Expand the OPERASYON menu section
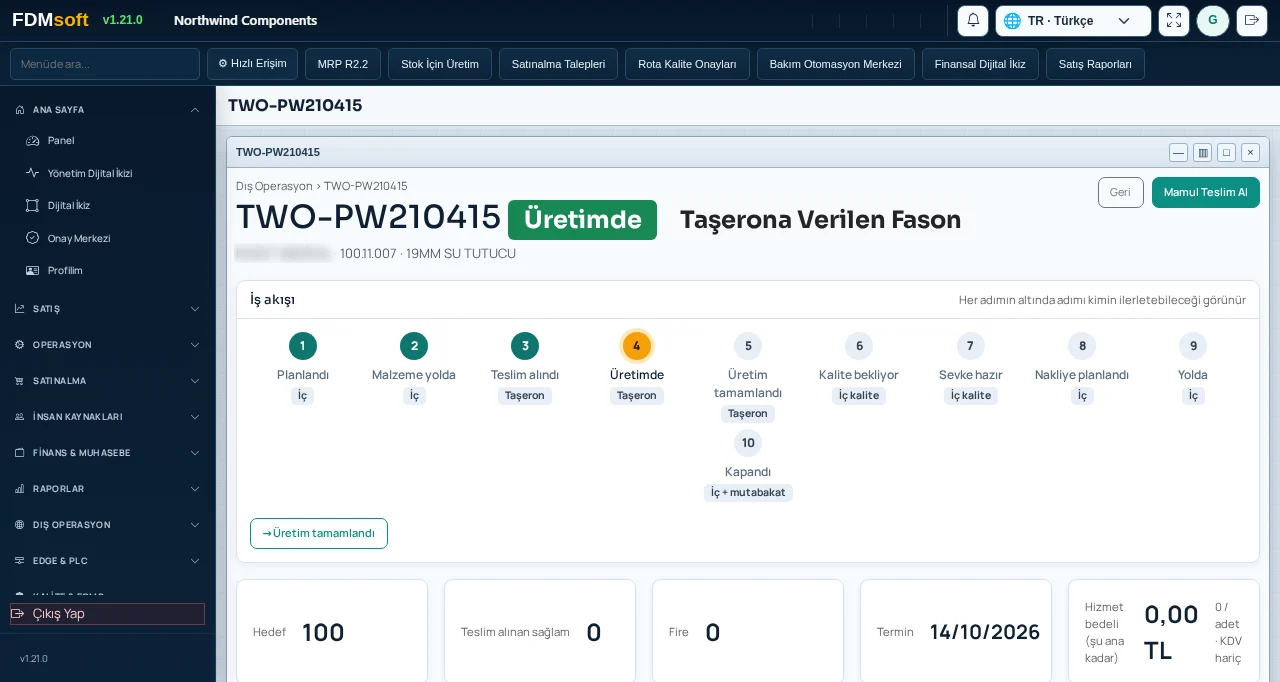 [107, 345]
